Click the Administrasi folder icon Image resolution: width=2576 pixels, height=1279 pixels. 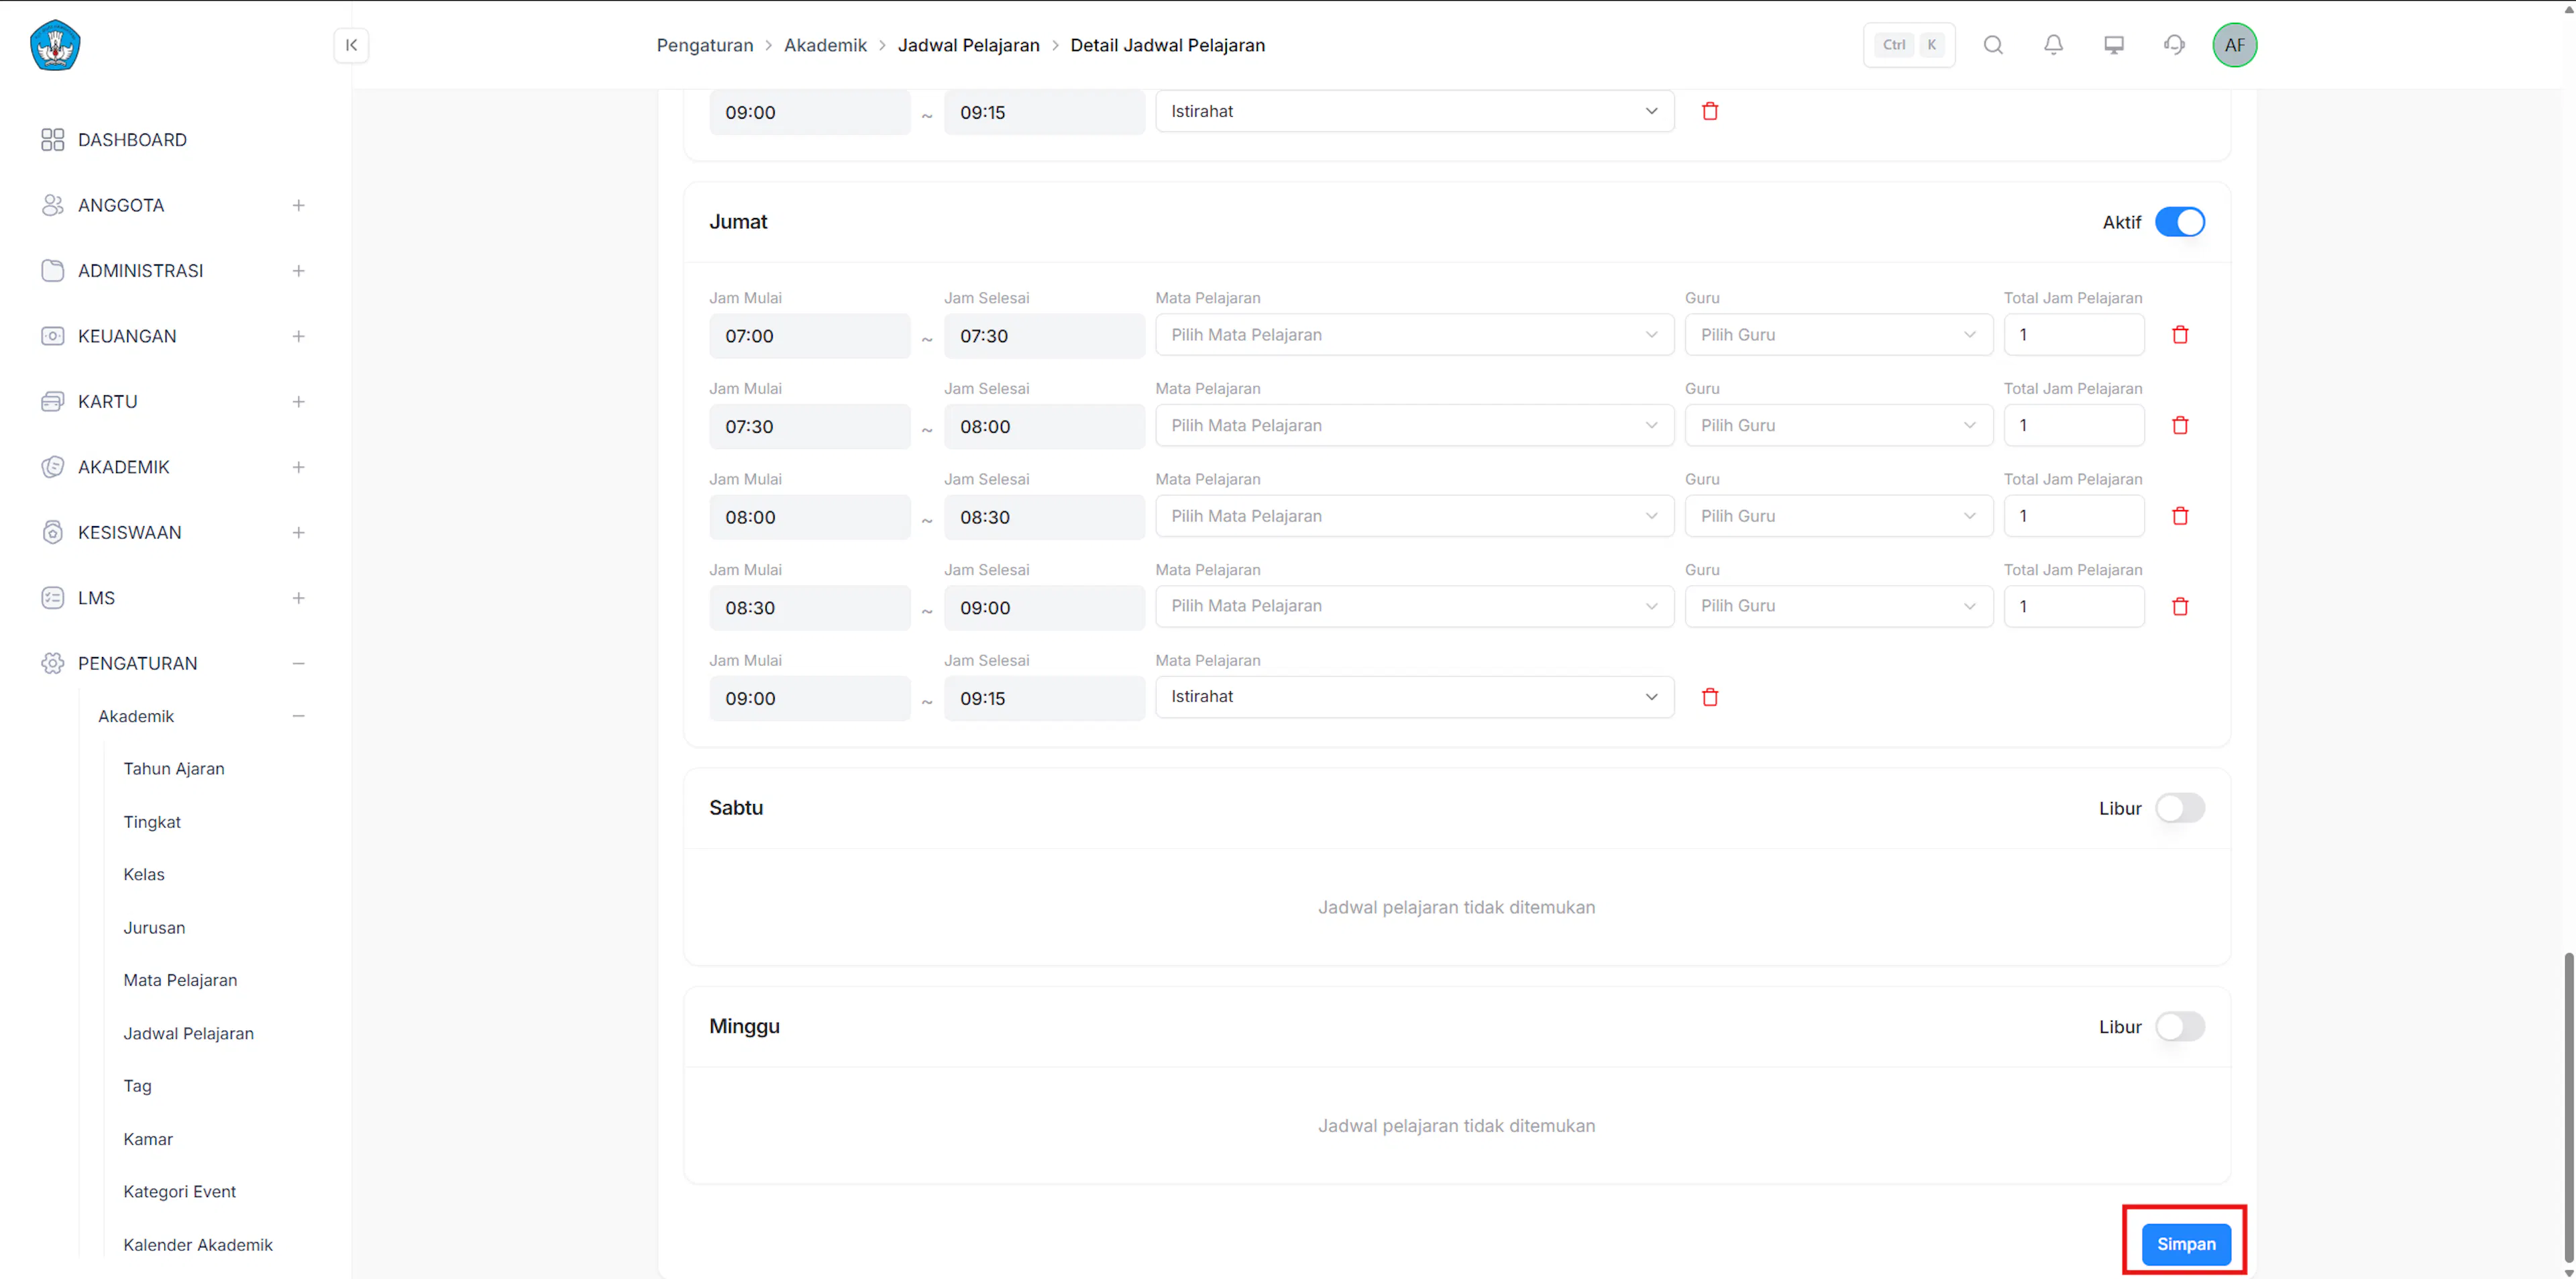(53, 271)
